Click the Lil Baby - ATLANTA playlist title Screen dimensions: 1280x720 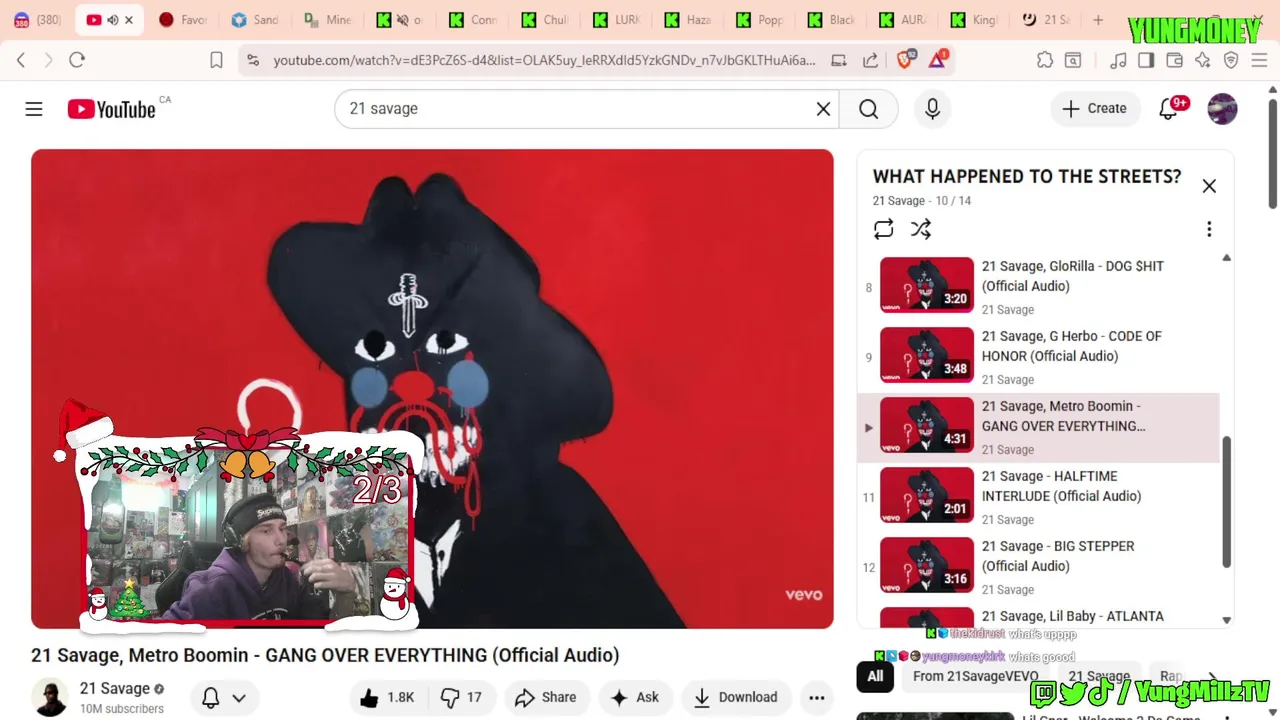pyautogui.click(x=1072, y=616)
